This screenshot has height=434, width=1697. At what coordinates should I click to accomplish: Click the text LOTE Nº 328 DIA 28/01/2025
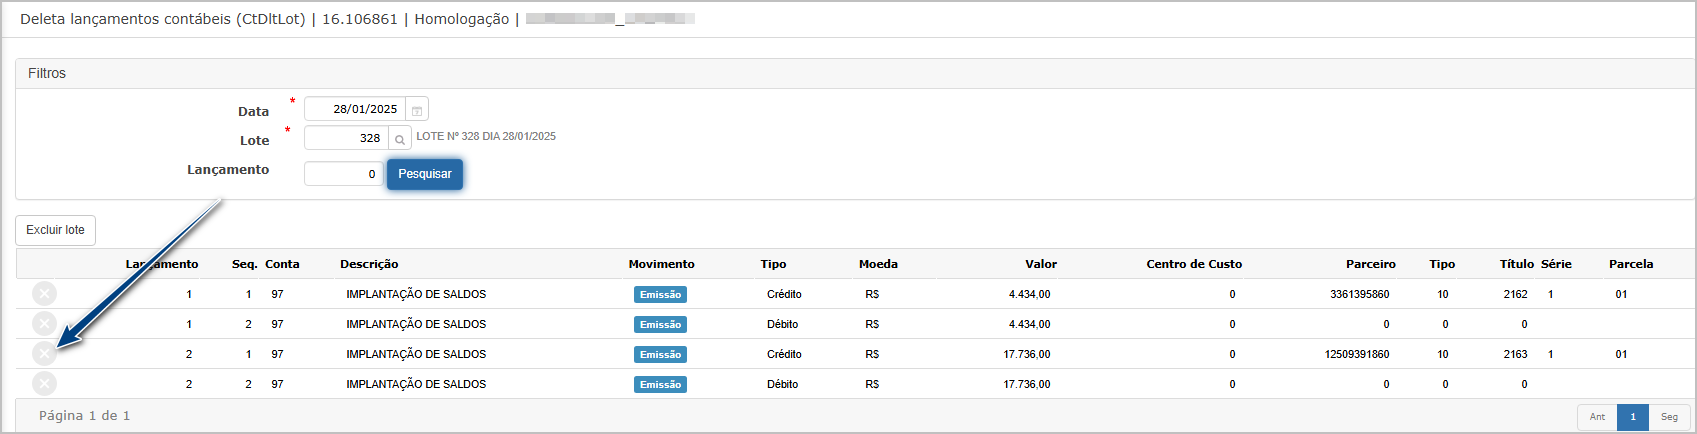click(x=486, y=136)
